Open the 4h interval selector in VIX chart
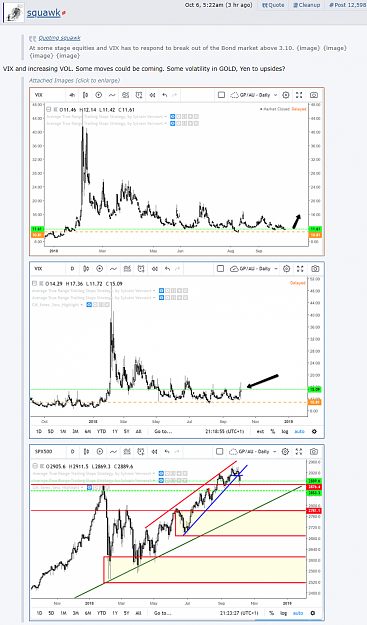The width and height of the screenshot is (367, 625). tap(72, 95)
